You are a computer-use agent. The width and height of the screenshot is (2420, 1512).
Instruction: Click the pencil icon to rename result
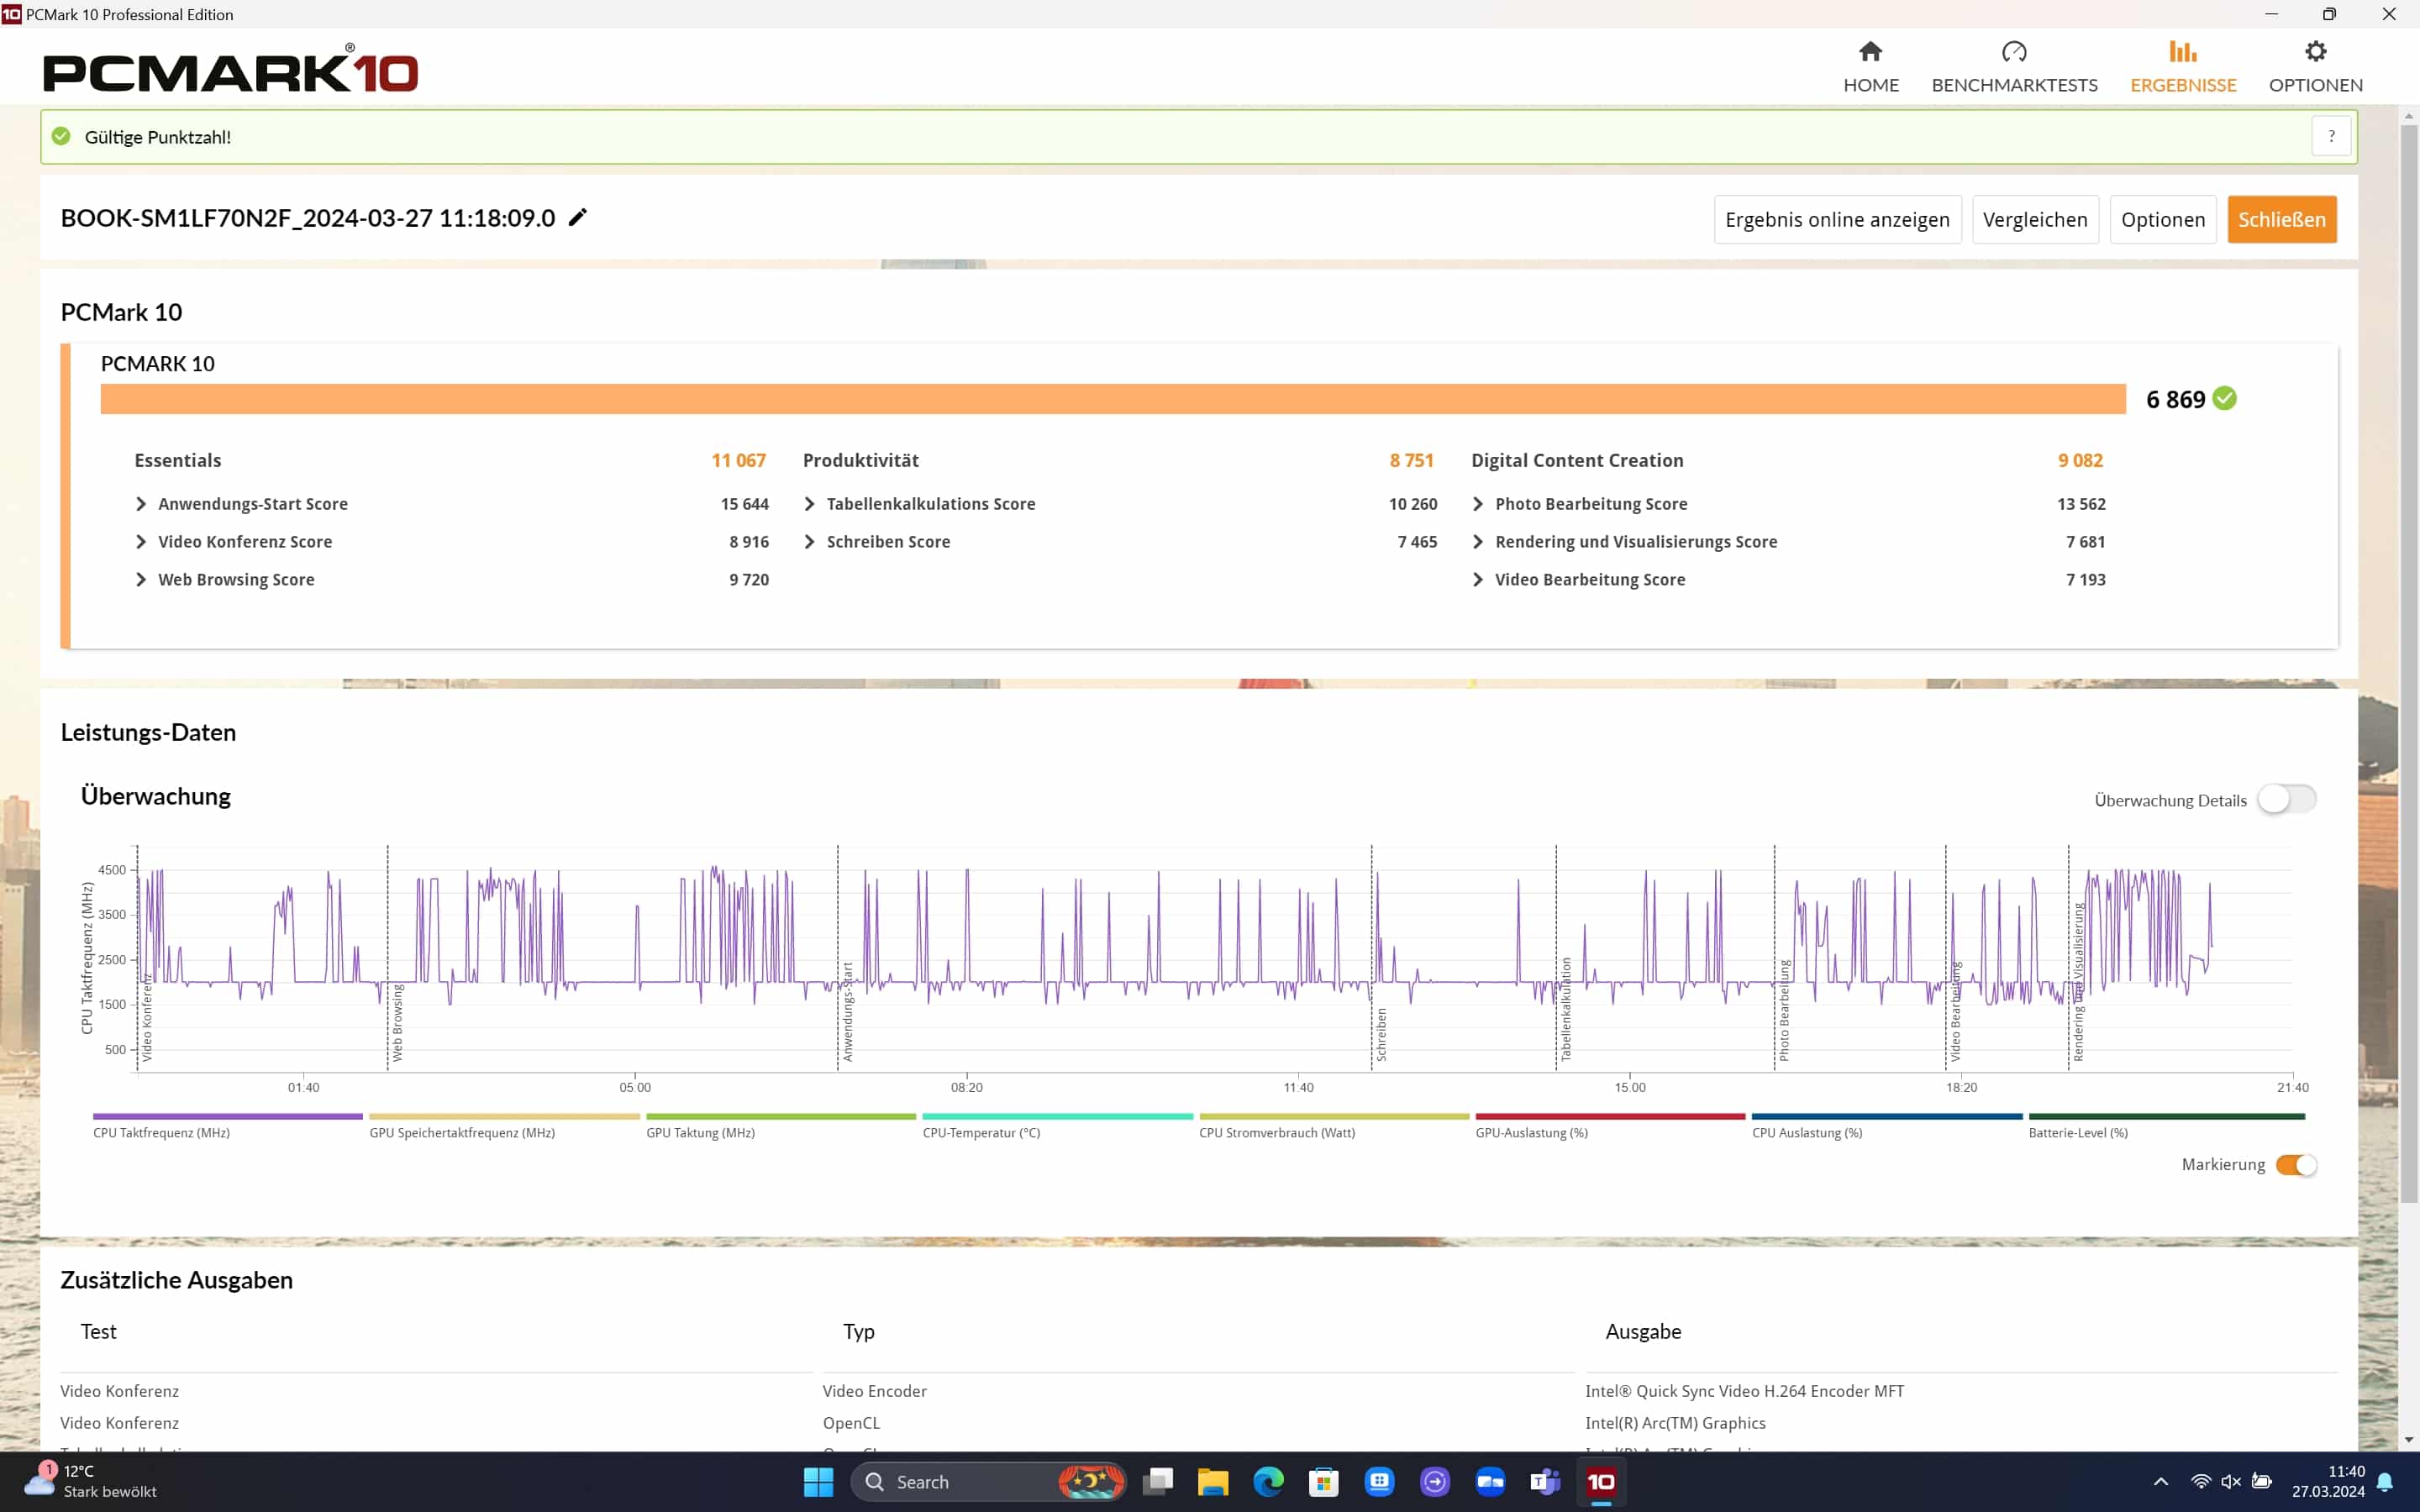(577, 218)
